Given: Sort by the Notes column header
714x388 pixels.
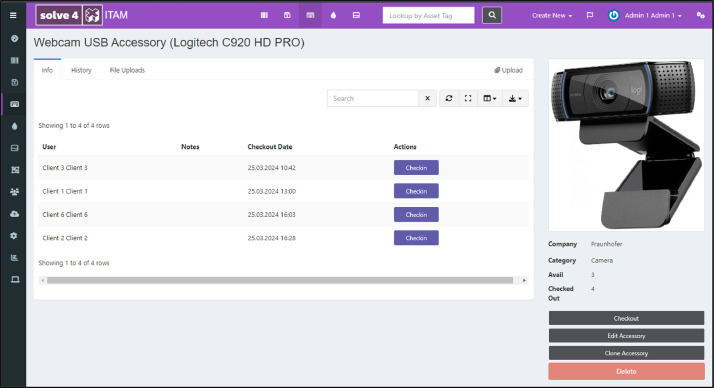Looking at the screenshot, I should 190,147.
